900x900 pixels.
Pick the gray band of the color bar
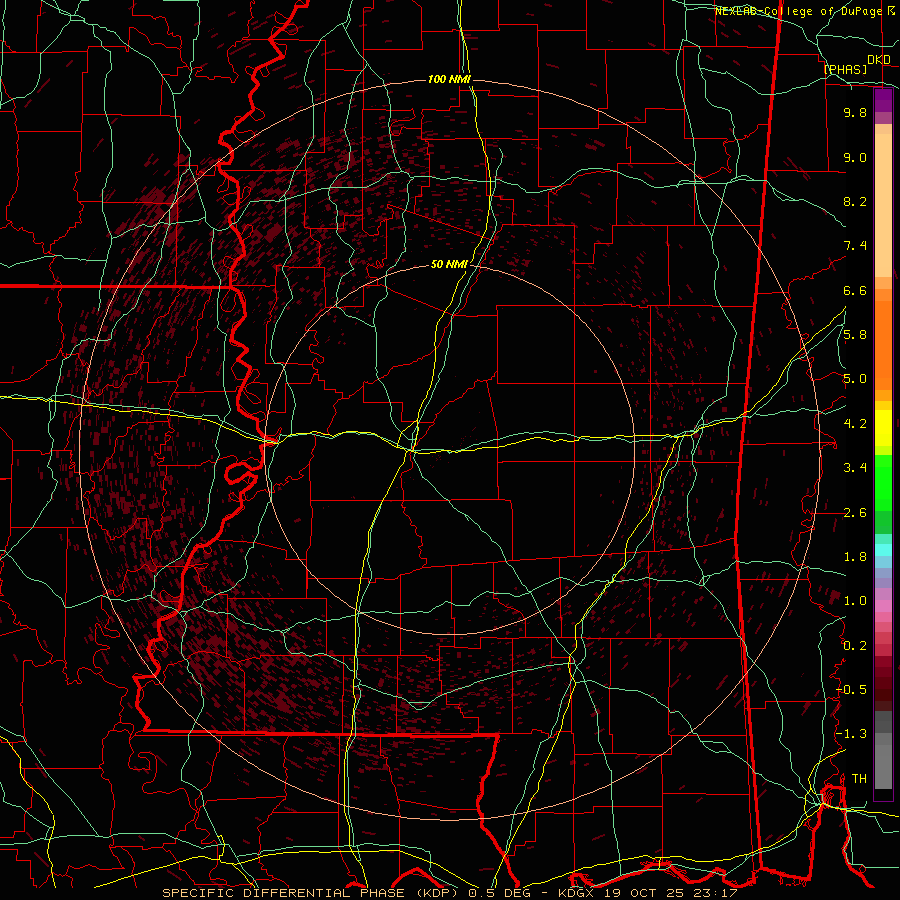click(x=883, y=752)
